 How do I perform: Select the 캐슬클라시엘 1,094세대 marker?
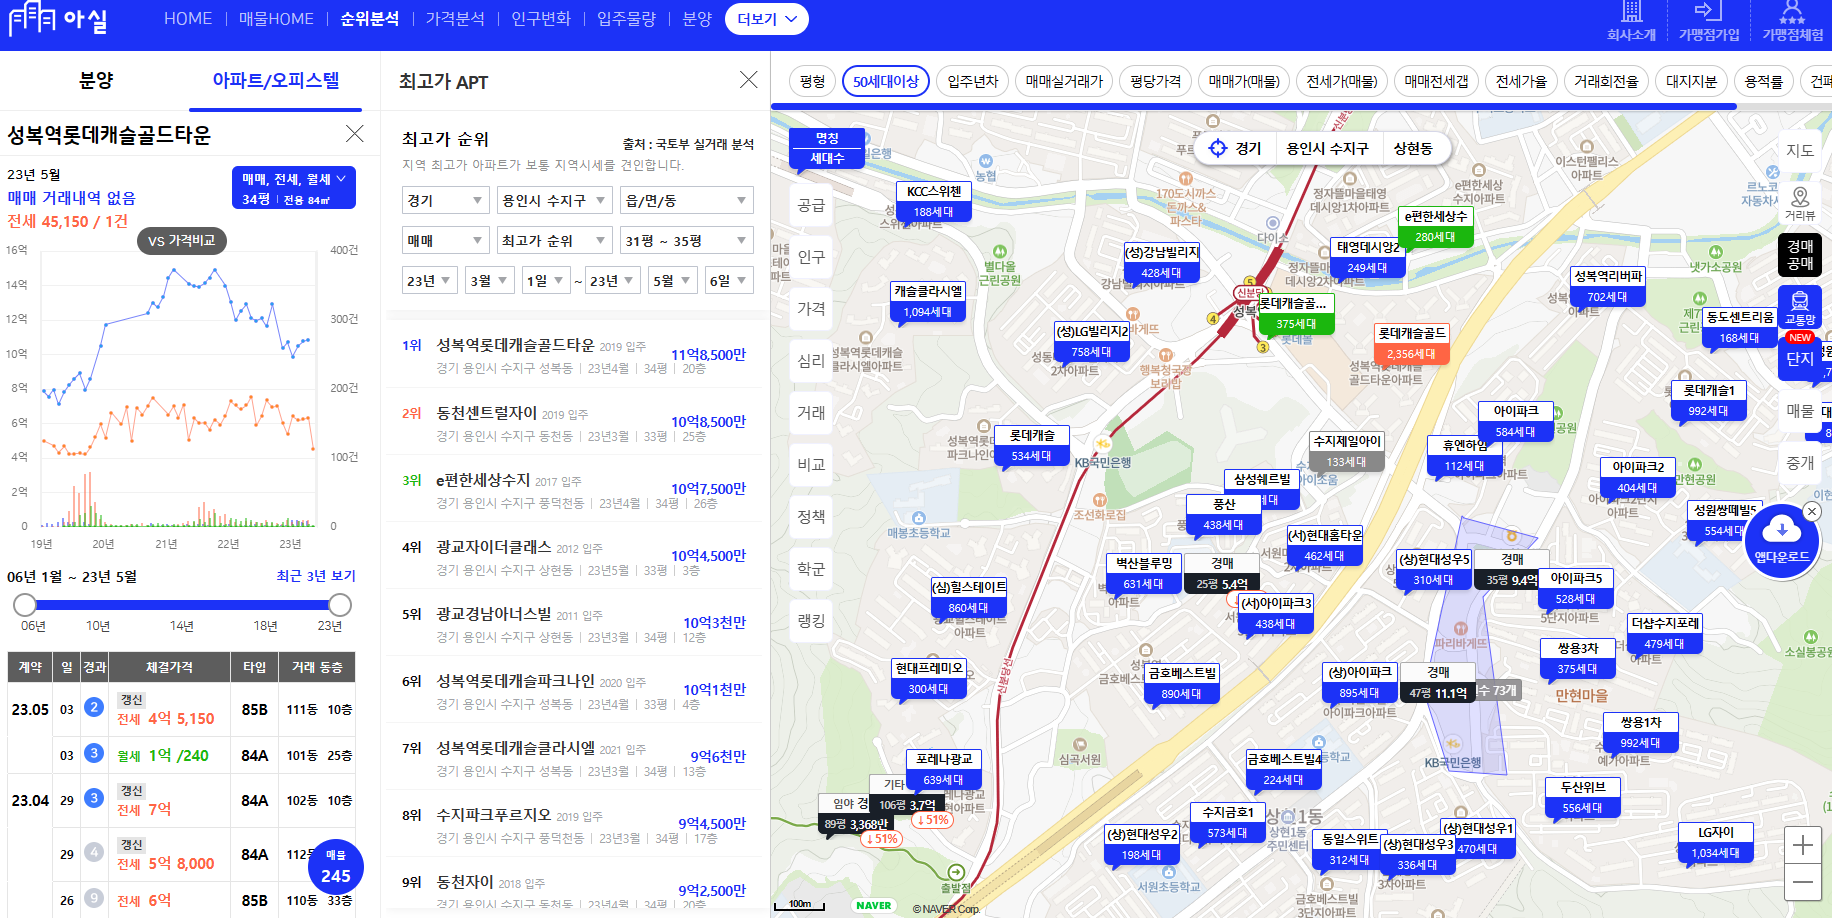928,301
